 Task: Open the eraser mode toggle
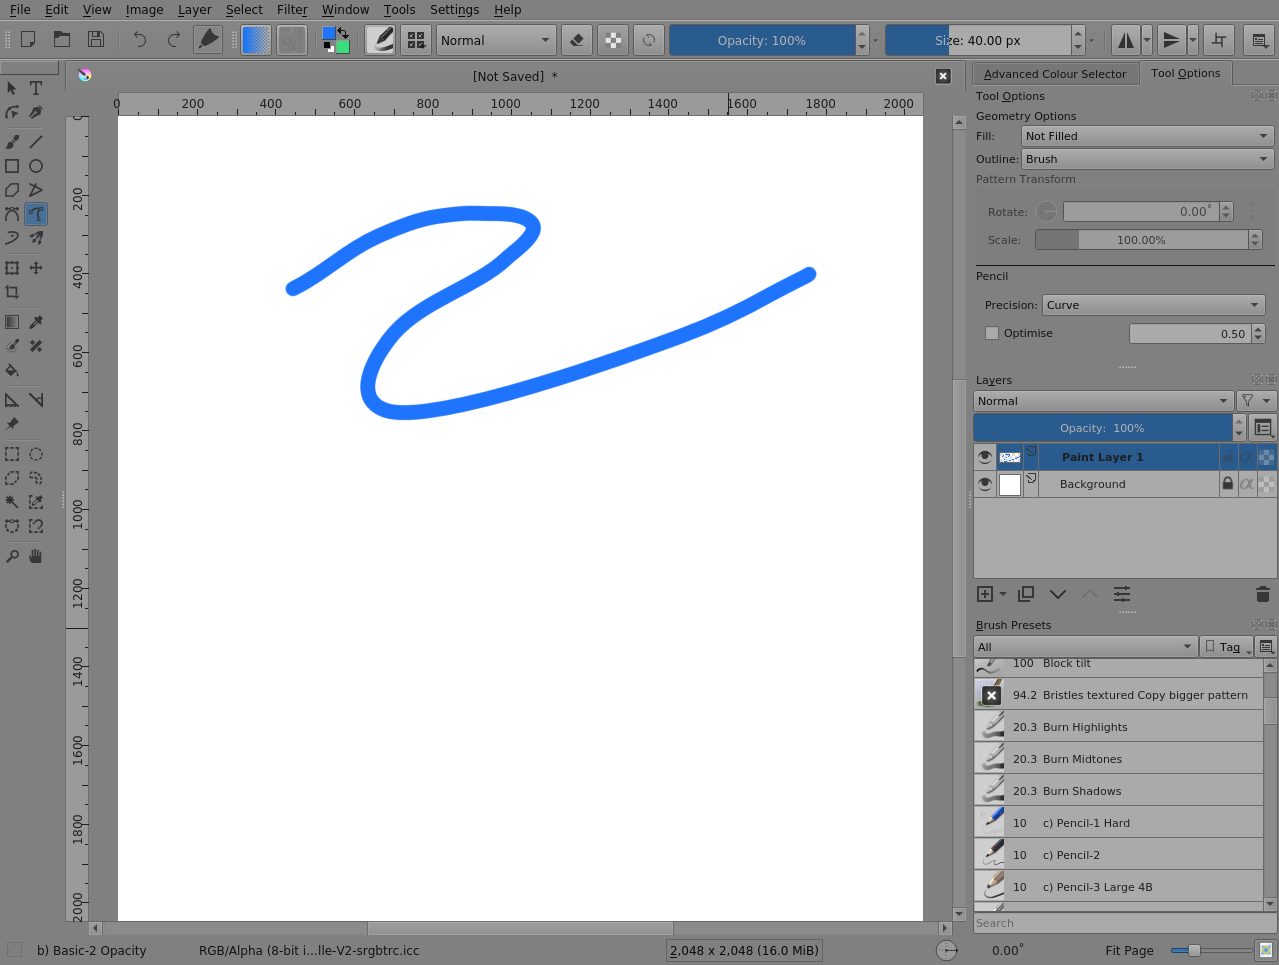(576, 40)
